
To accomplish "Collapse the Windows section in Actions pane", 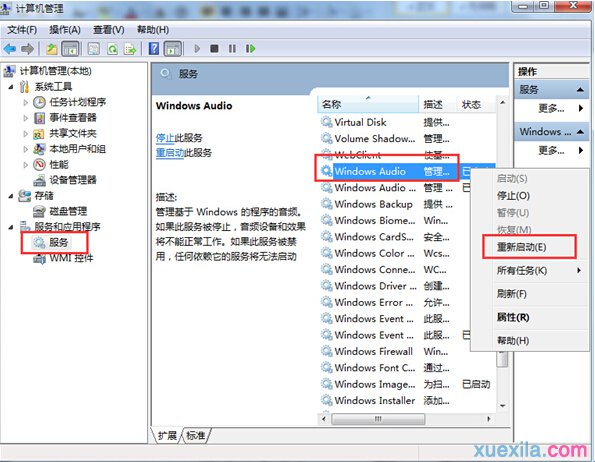I will click(x=580, y=132).
